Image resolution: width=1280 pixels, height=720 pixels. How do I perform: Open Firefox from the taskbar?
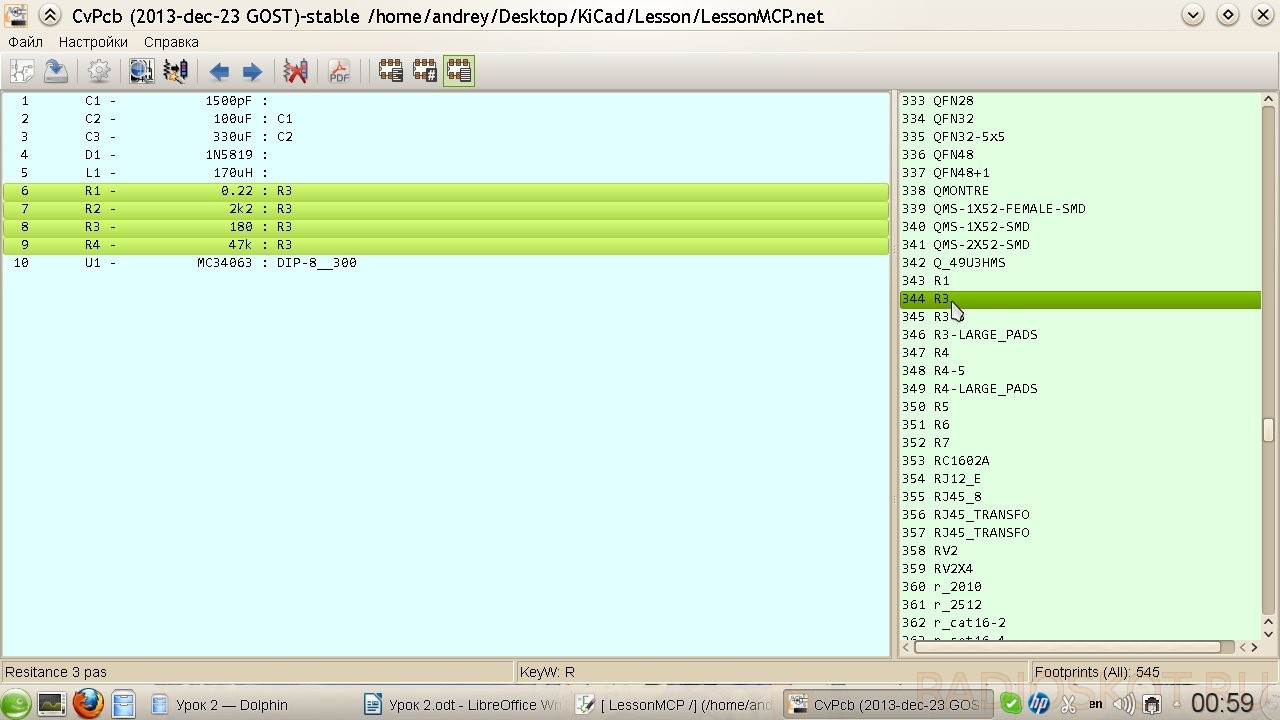click(87, 704)
